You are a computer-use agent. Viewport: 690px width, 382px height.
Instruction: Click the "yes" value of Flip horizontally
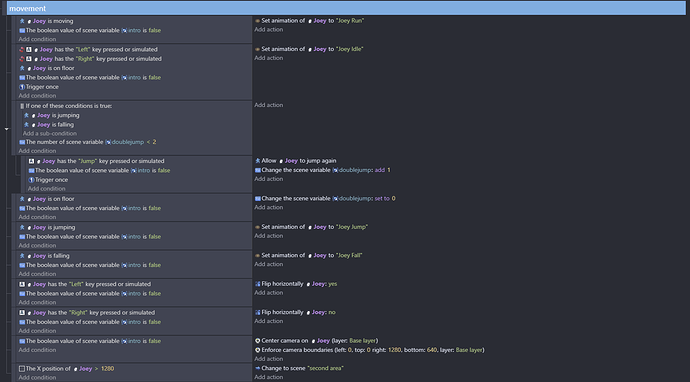click(333, 284)
